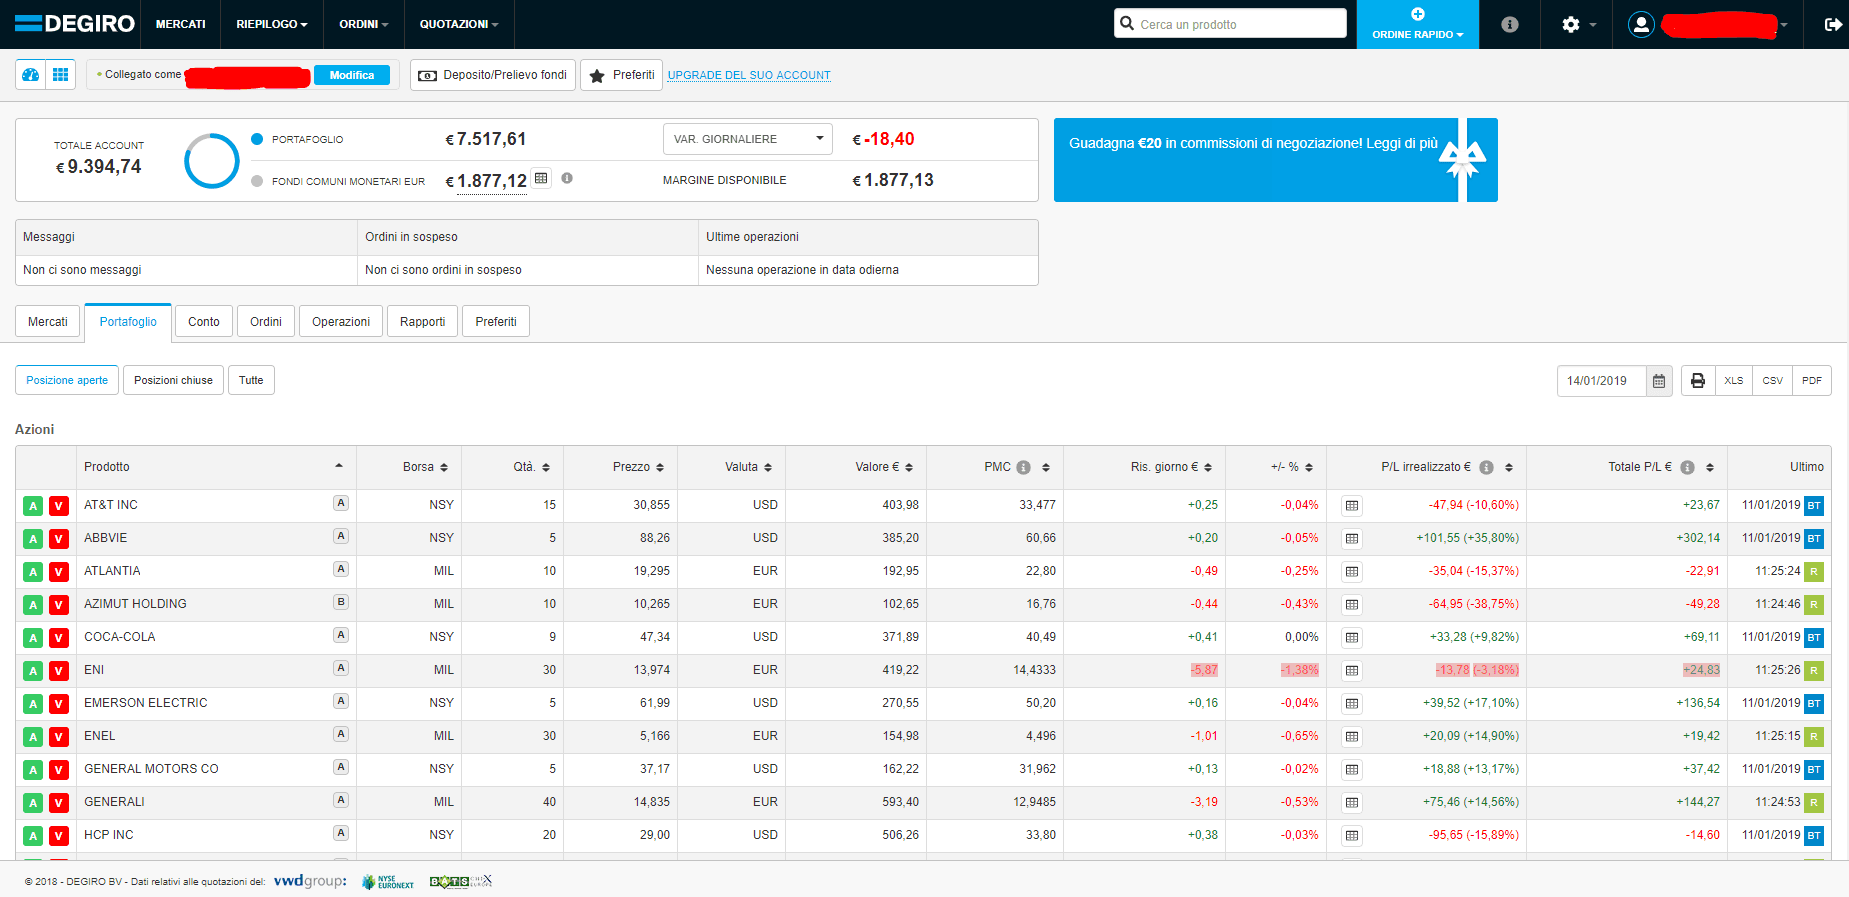
Task: Open MERCATI in the top navigation
Action: coord(181,24)
